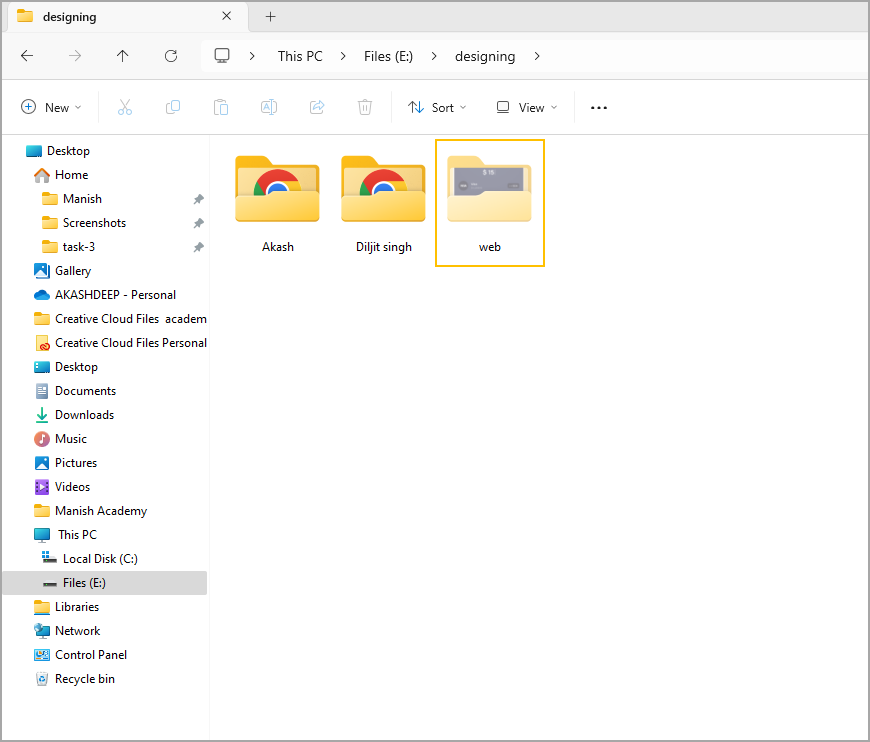Open the New item dropdown
The width and height of the screenshot is (870, 742).
pos(51,107)
